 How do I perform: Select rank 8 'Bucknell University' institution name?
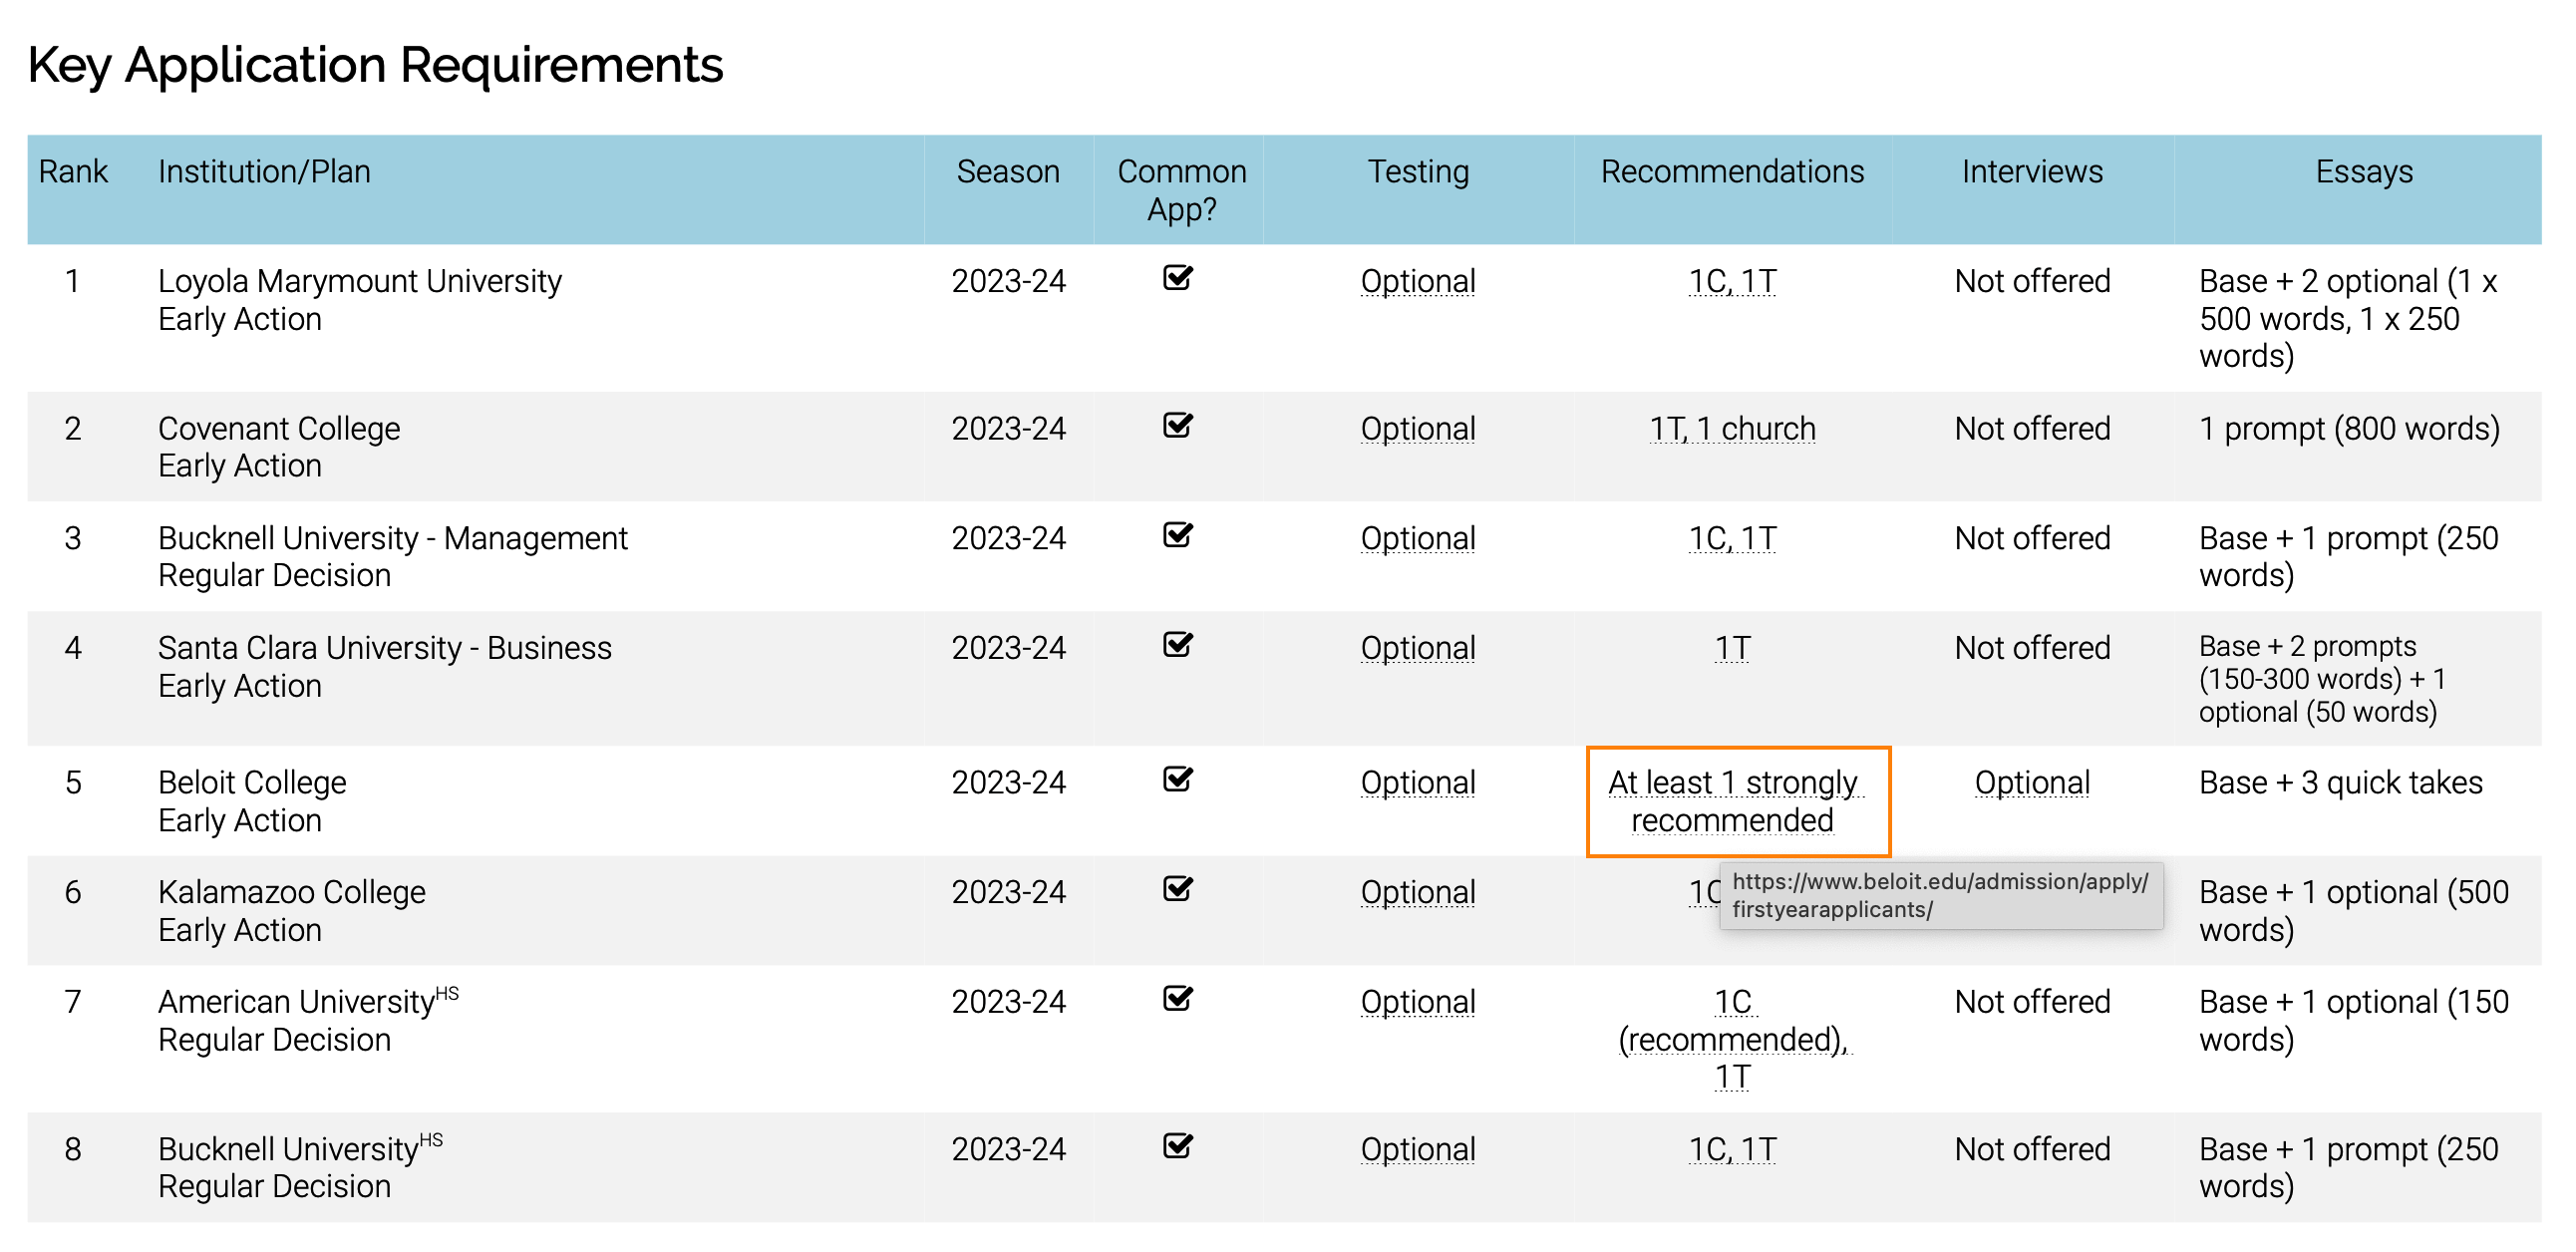[288, 1149]
